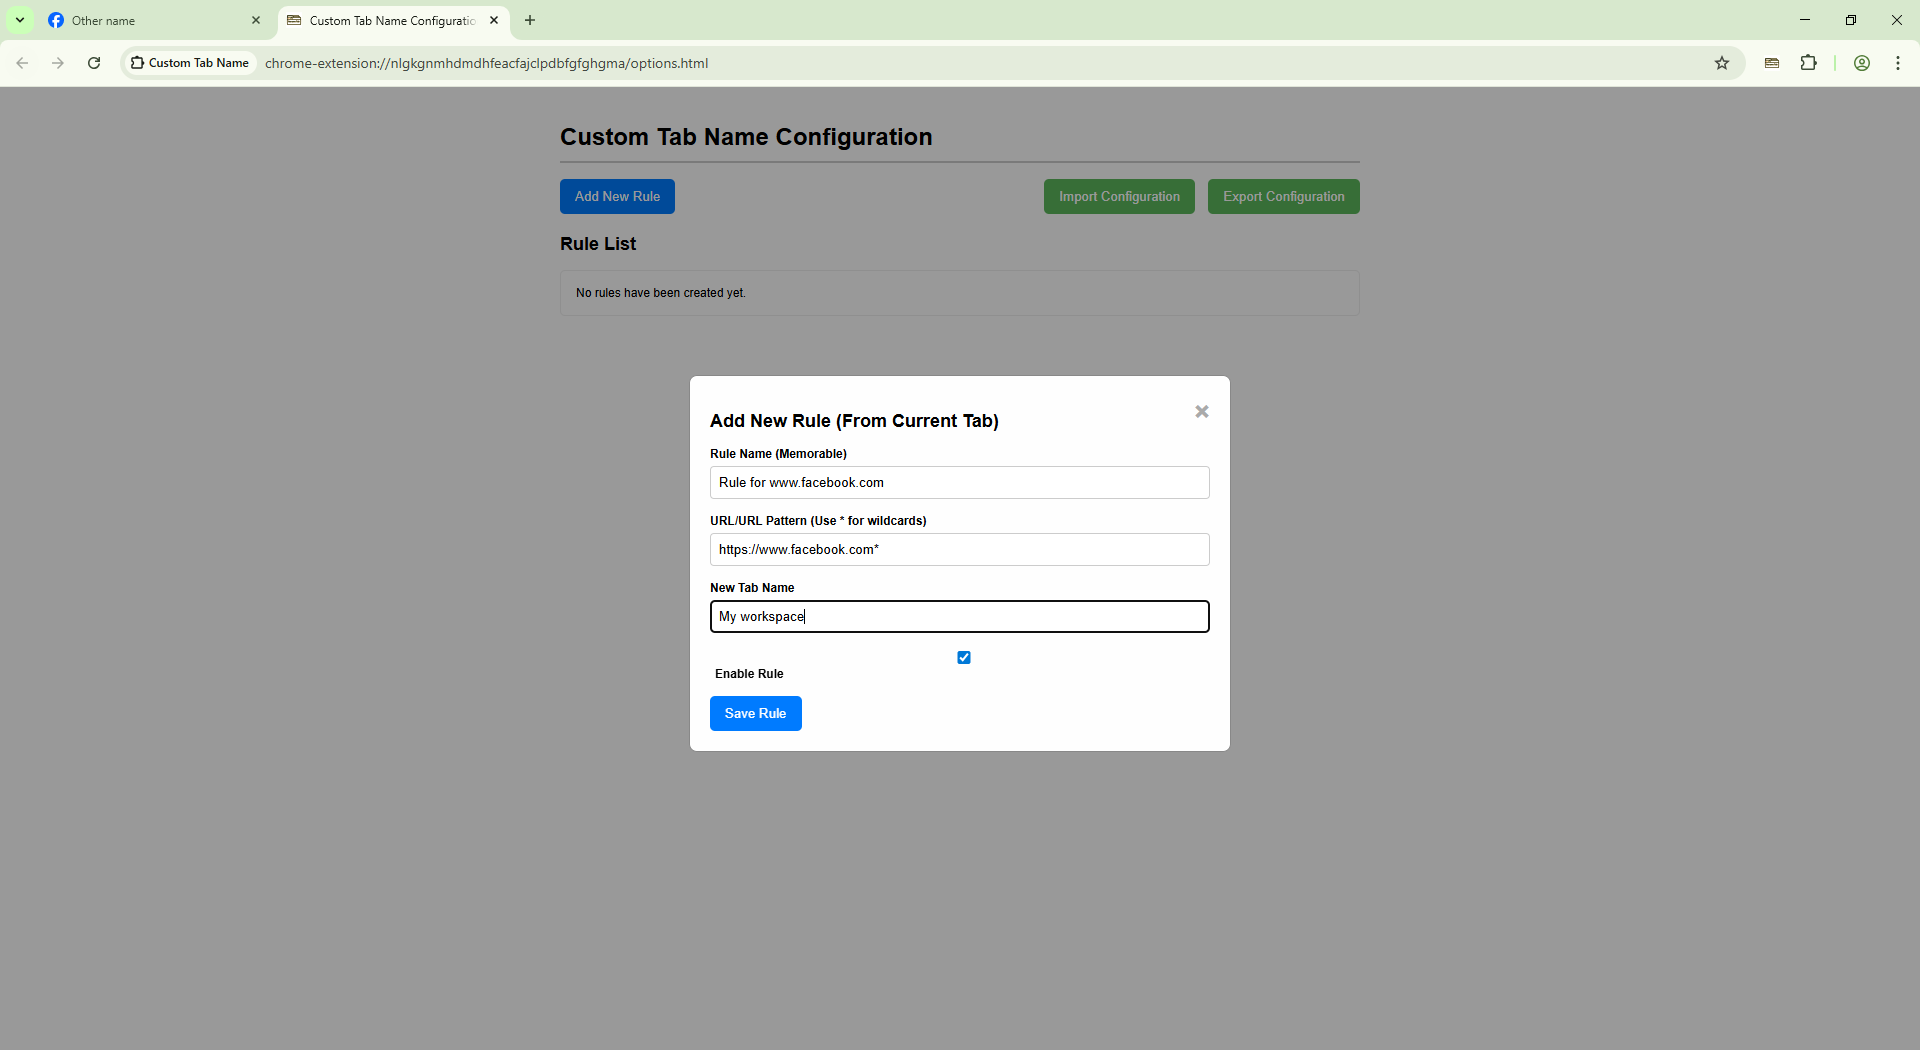This screenshot has height=1050, width=1920.
Task: Open Chrome's three-dot menu
Action: click(1898, 63)
